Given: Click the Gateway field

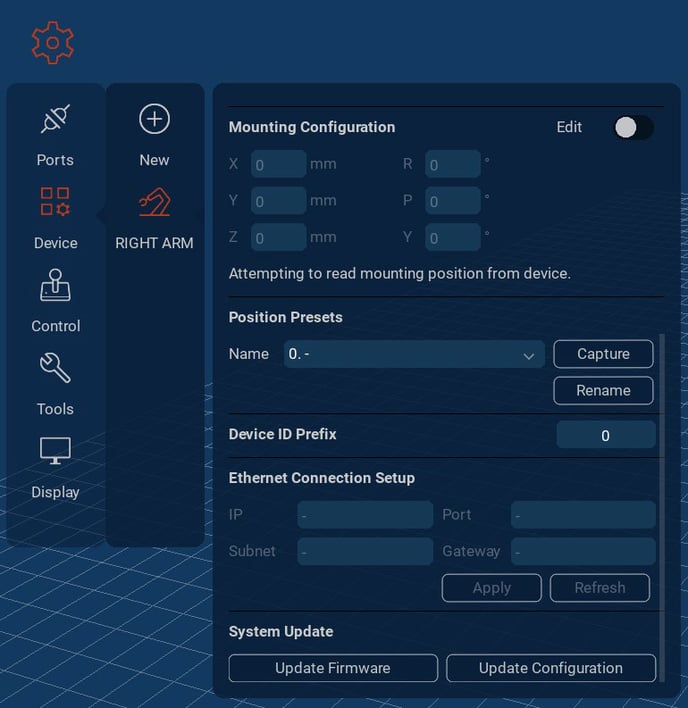Looking at the screenshot, I should coord(583,551).
